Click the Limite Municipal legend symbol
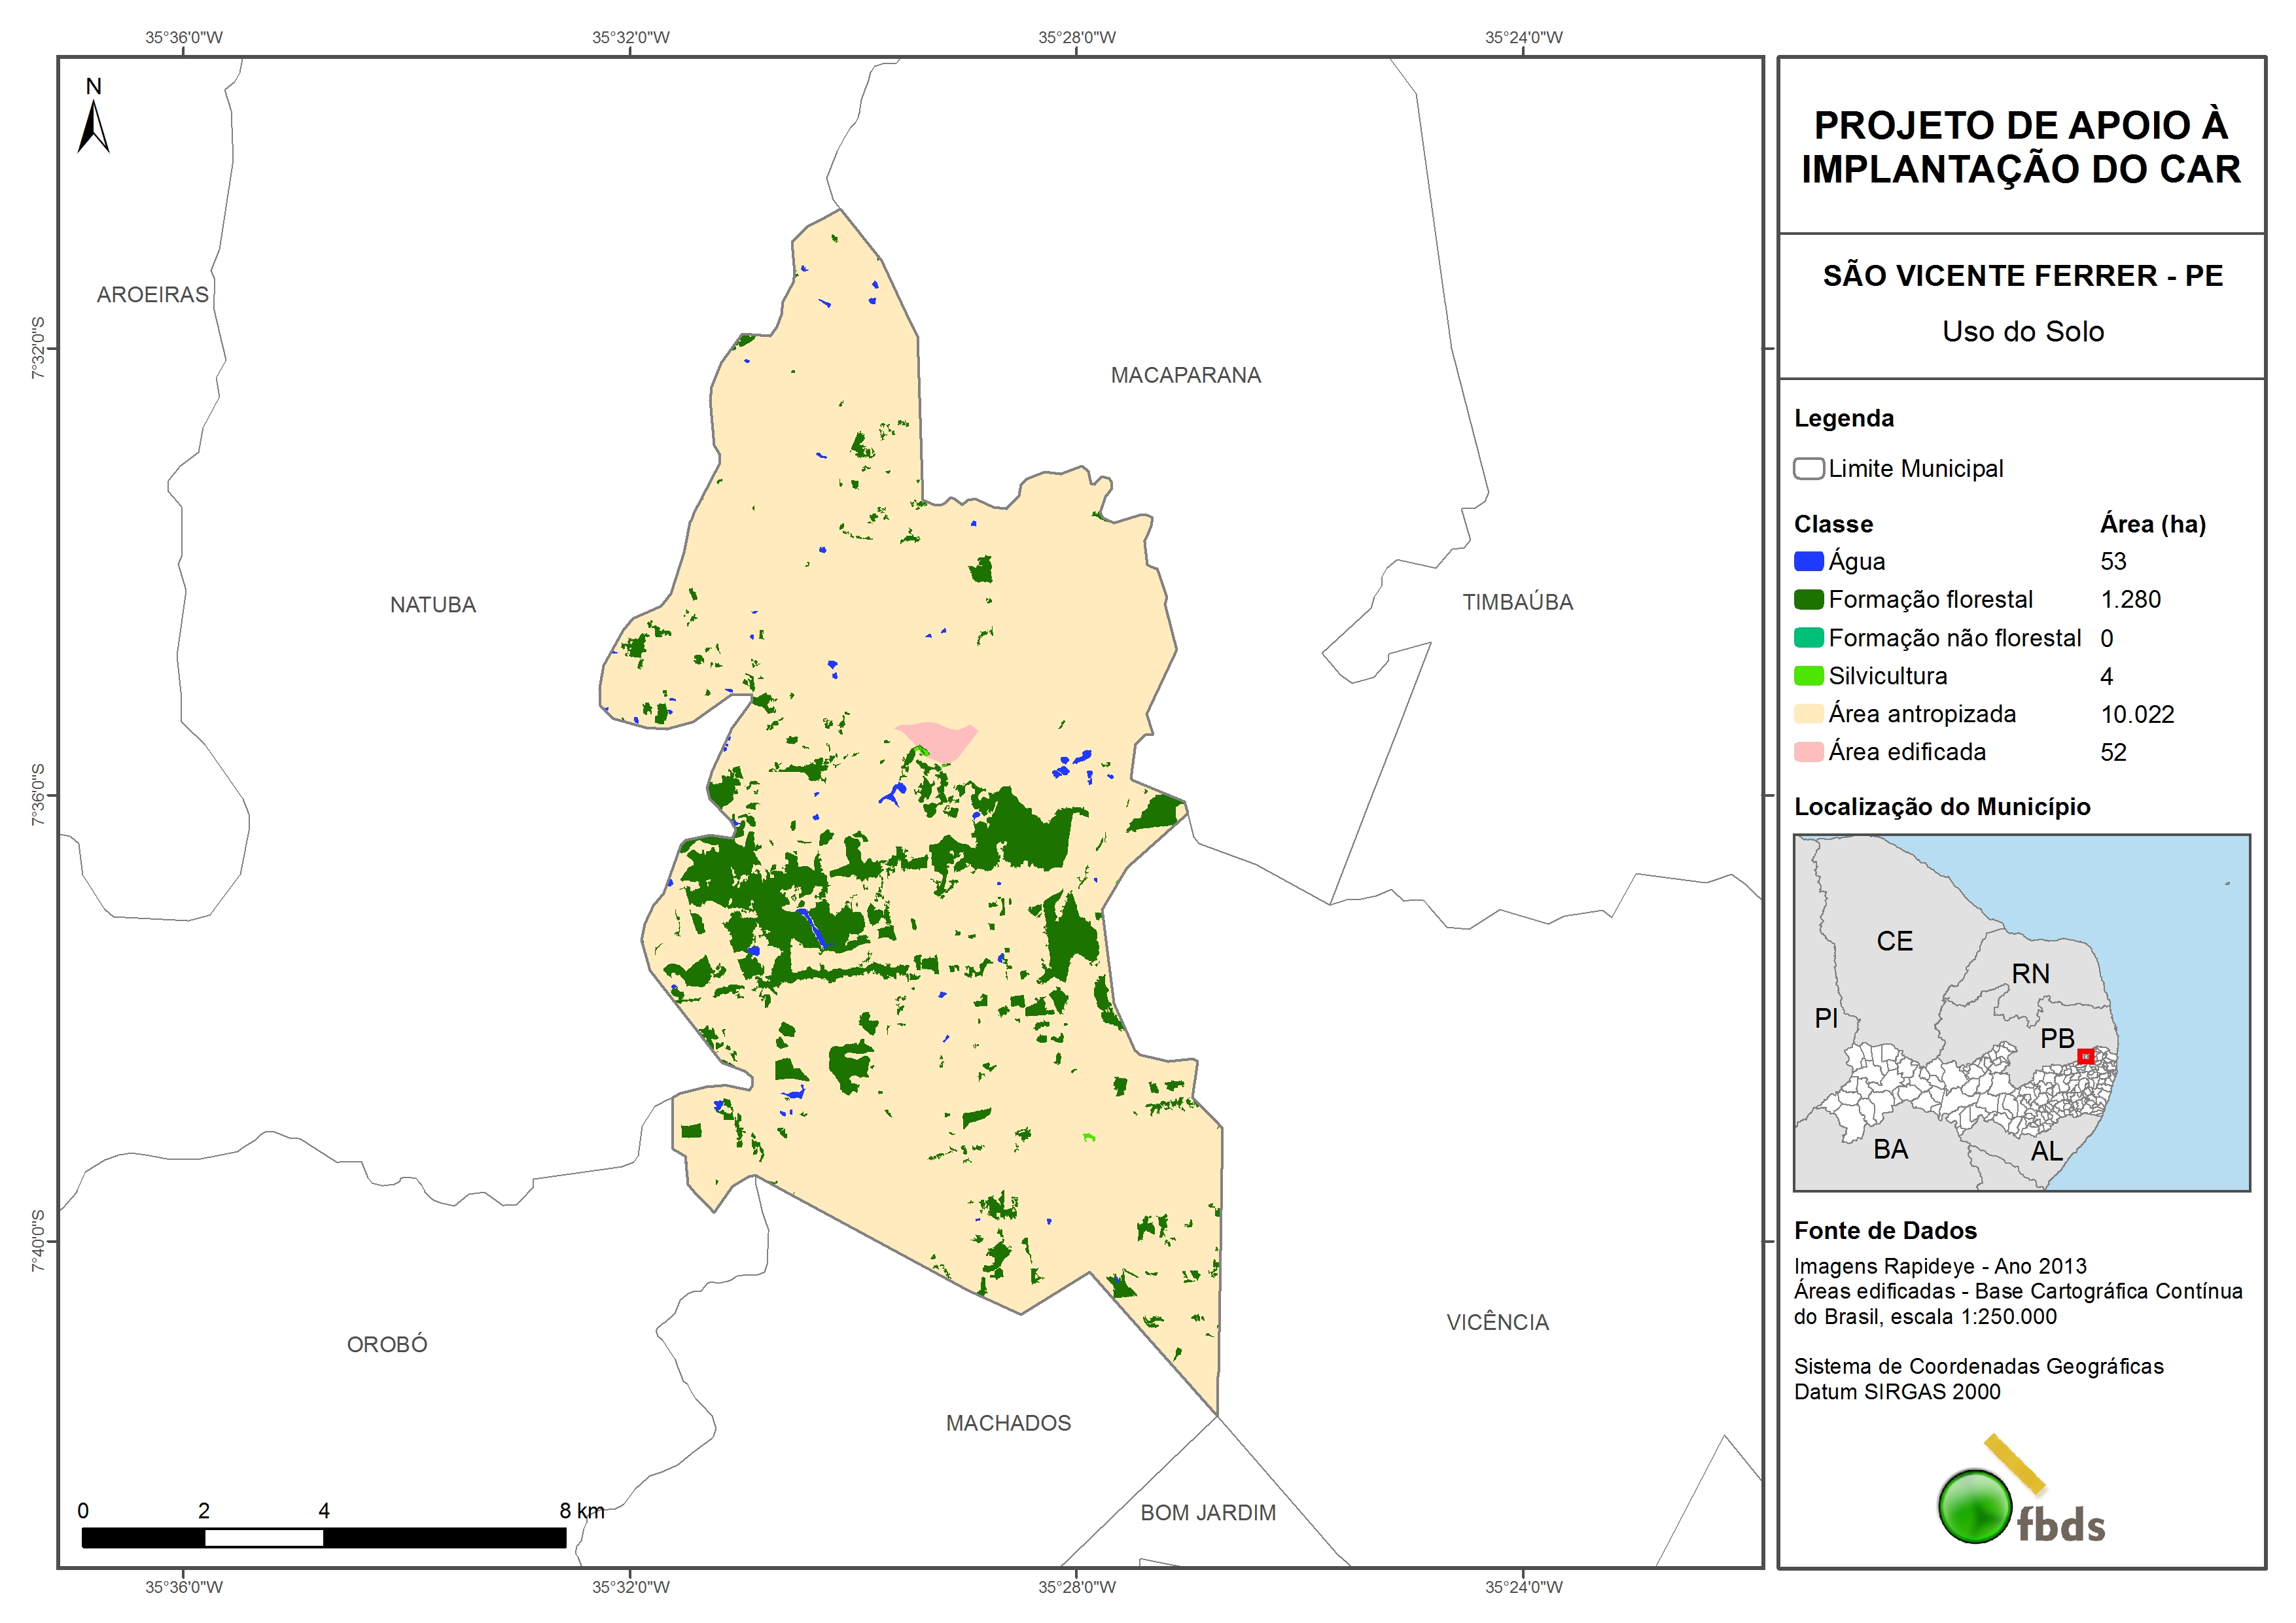Viewport: 2296px width, 1623px height. coord(1808,468)
